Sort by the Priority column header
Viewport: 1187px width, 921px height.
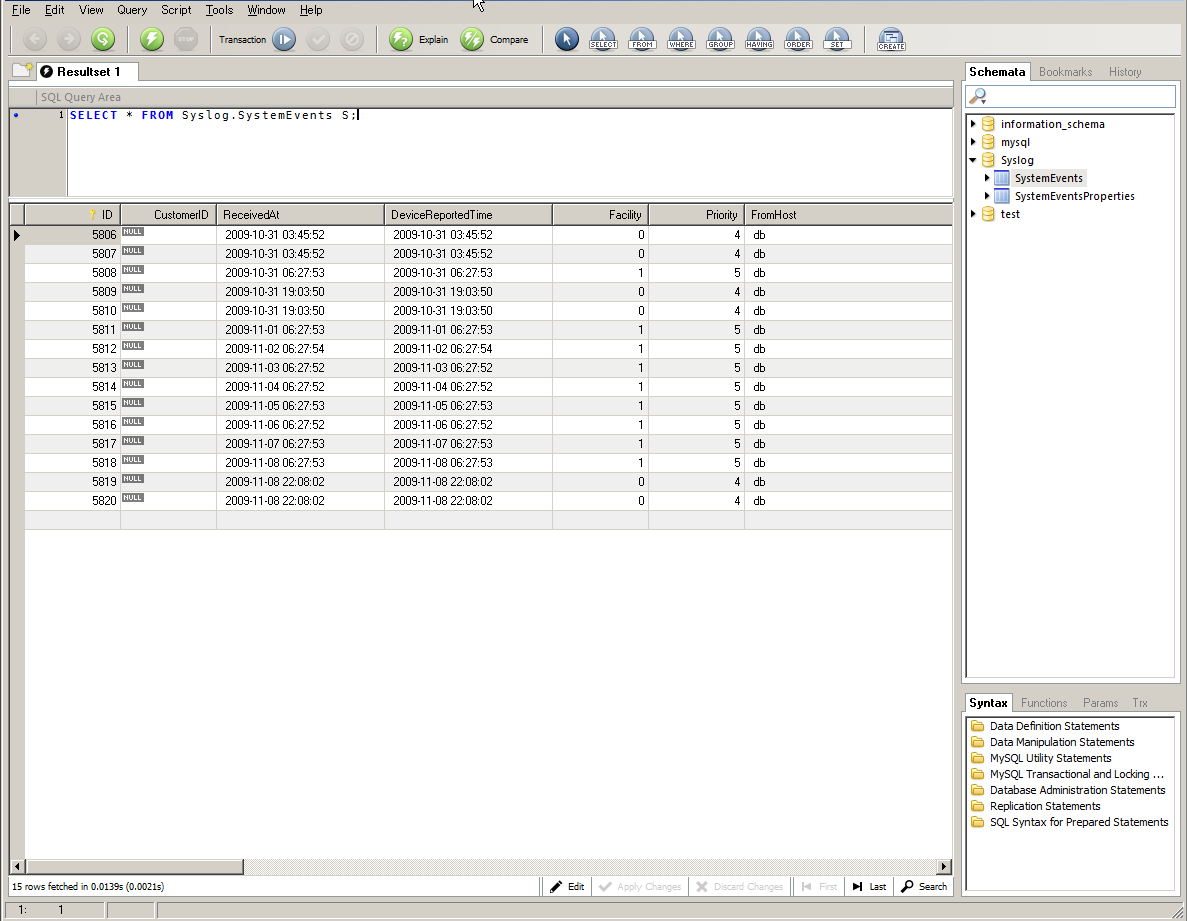(696, 215)
